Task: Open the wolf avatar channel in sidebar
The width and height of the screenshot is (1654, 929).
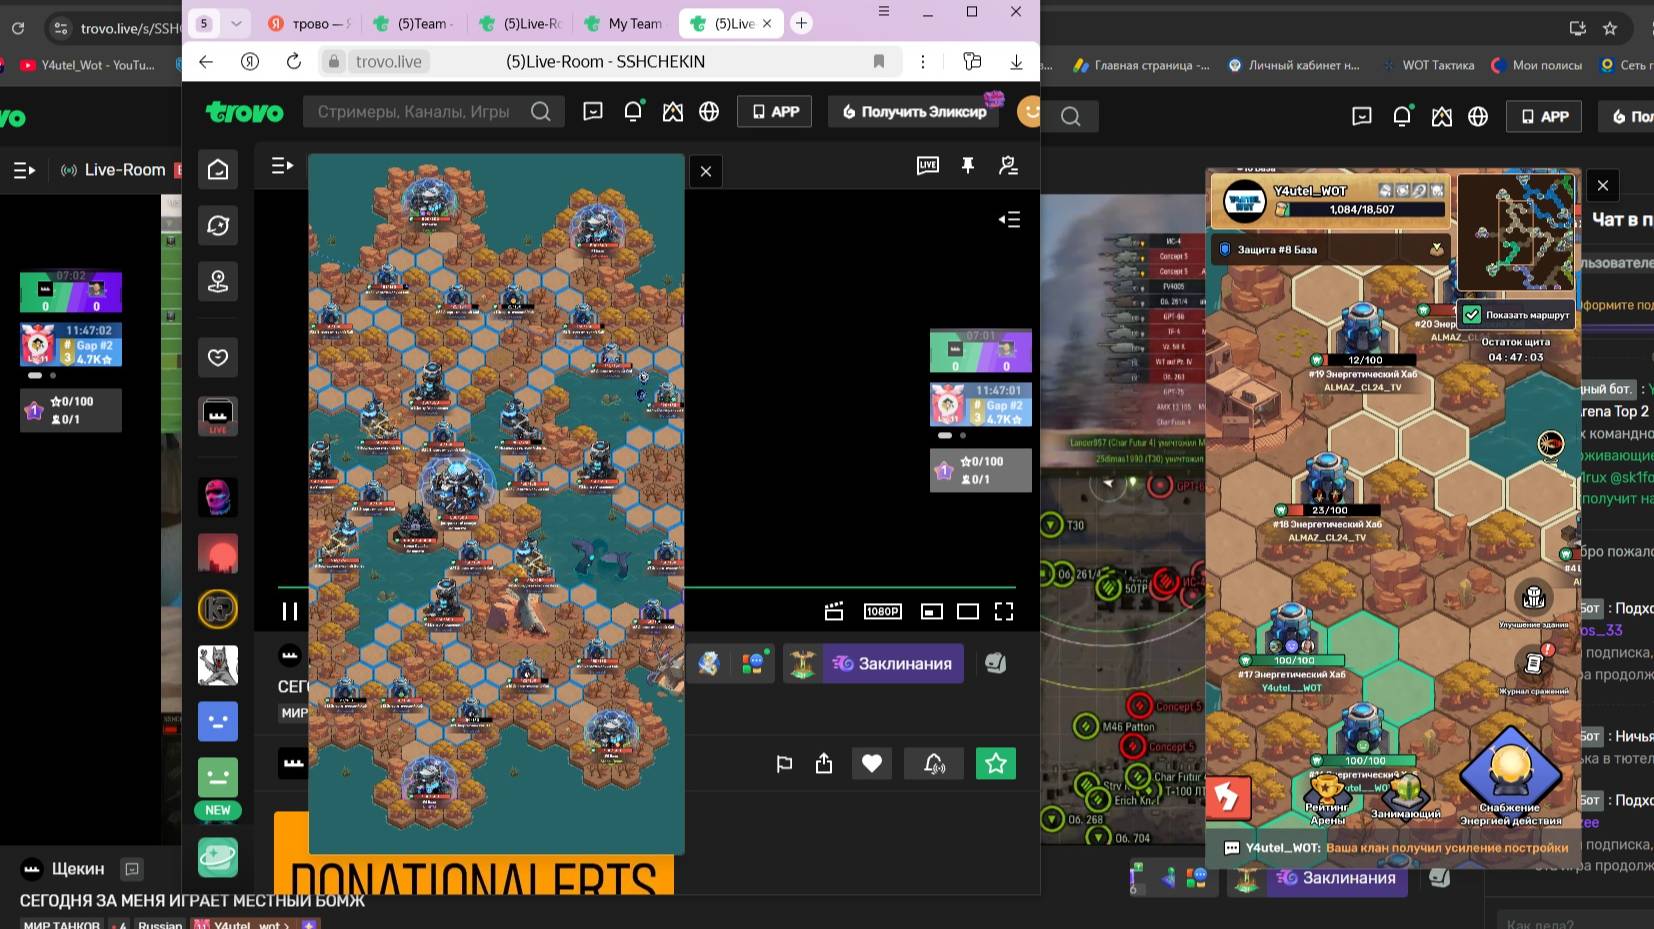Action: (x=218, y=665)
